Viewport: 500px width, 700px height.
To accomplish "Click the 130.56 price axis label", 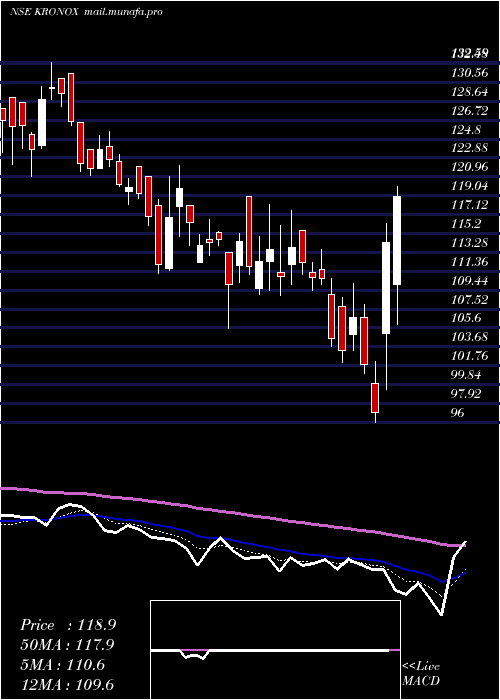I will coord(470,73).
